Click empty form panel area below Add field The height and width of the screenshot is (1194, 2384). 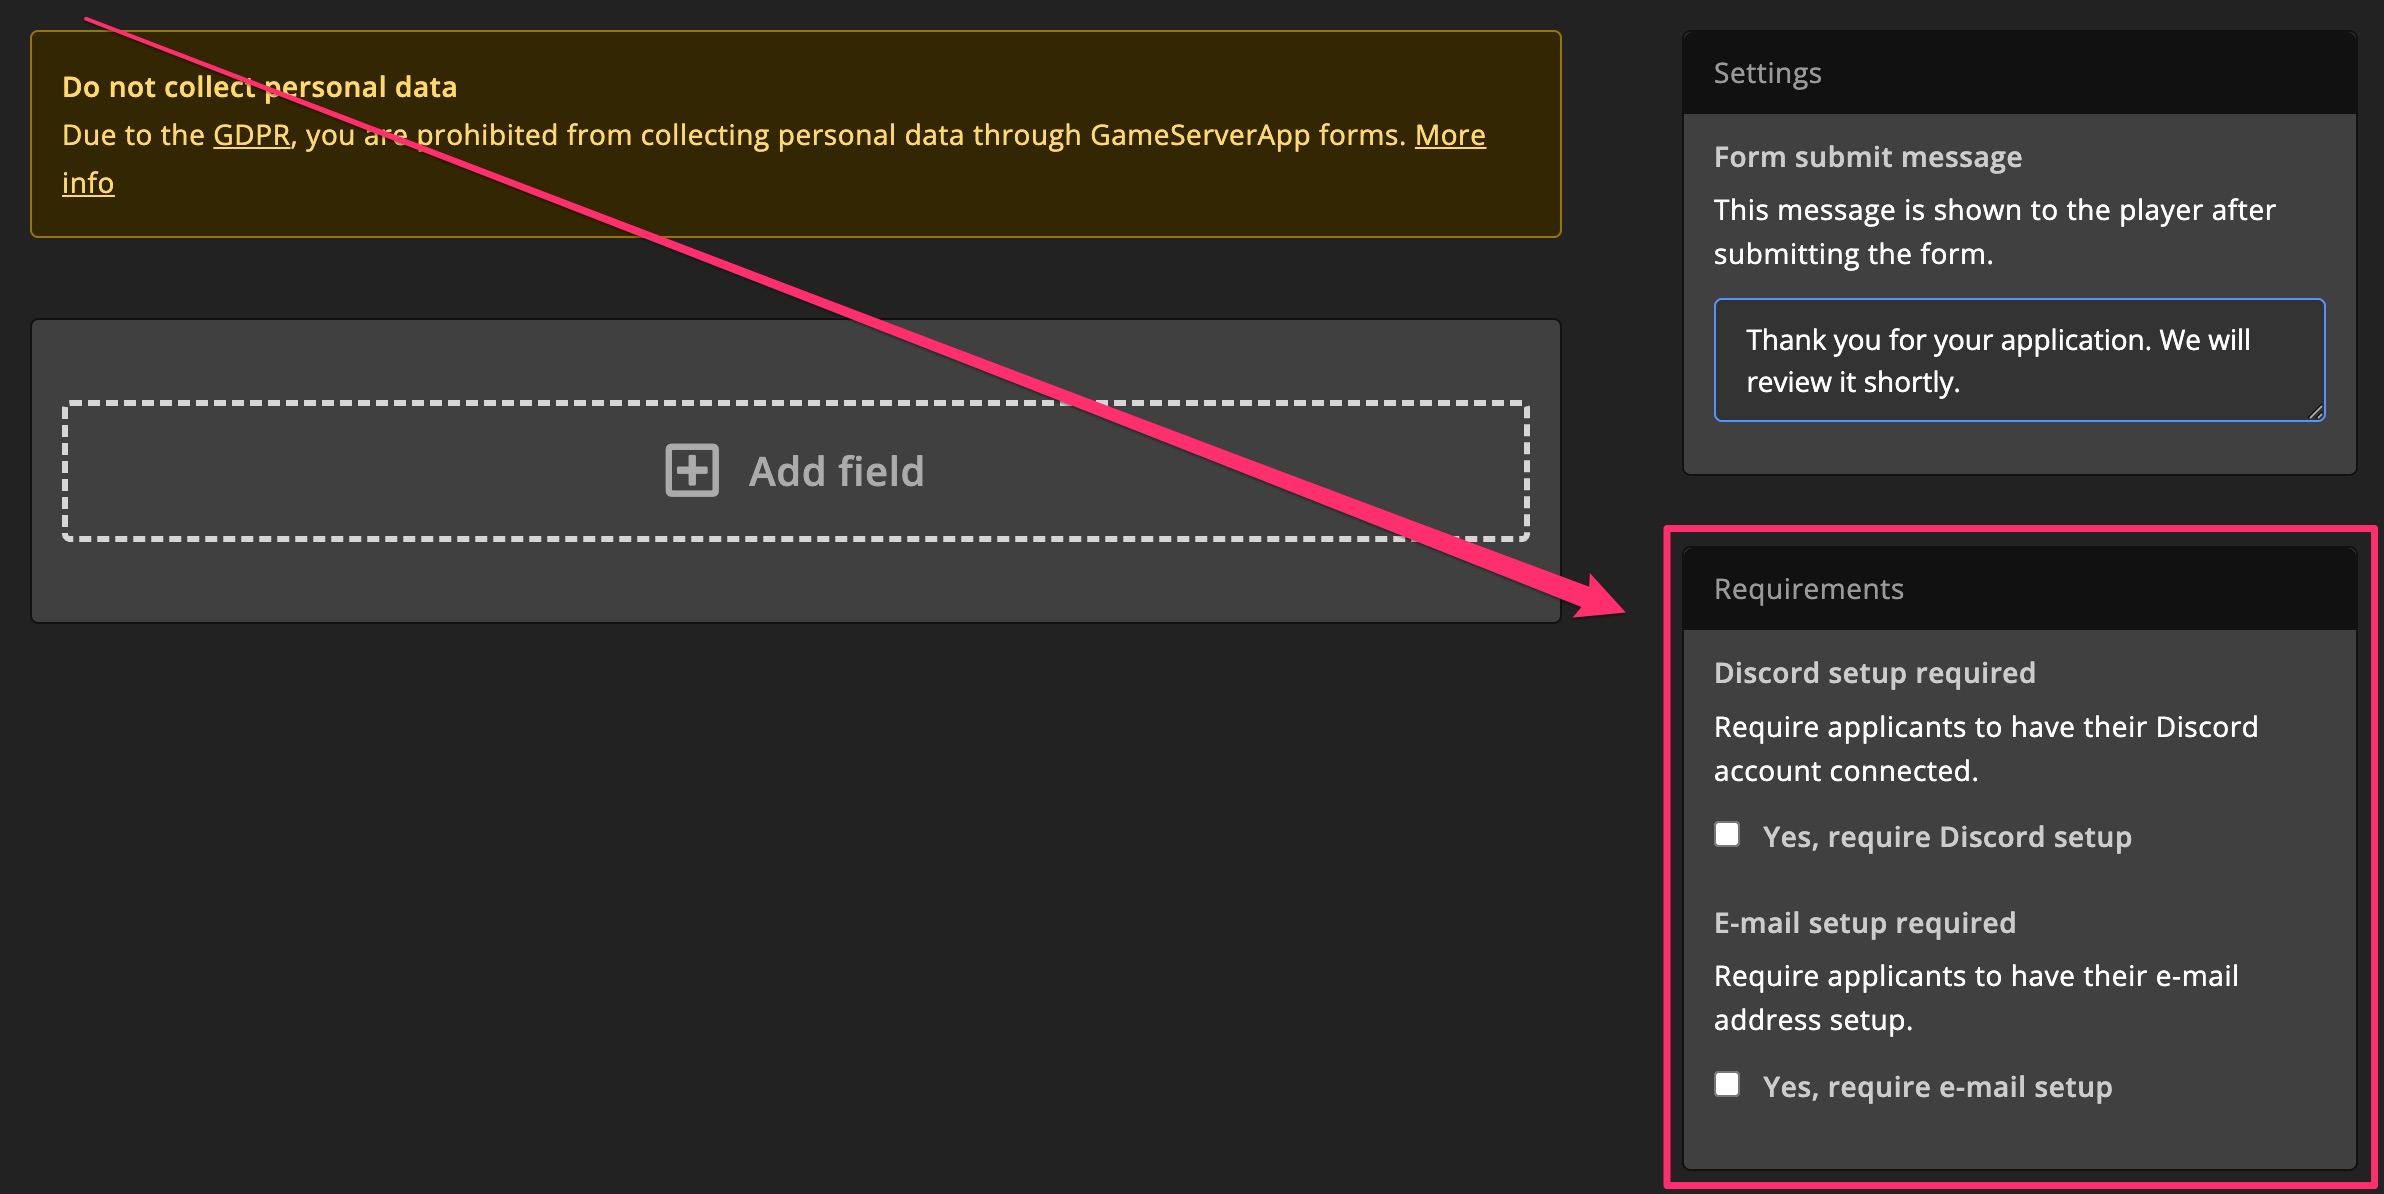(x=795, y=583)
